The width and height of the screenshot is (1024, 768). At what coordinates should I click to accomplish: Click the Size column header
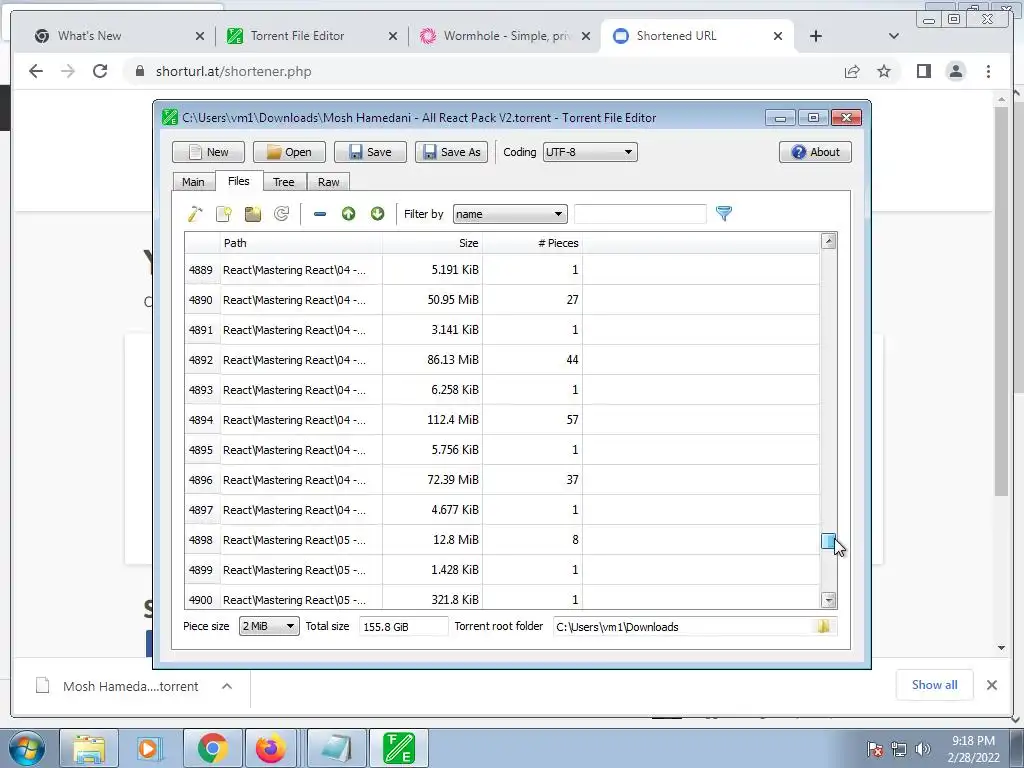(432, 243)
